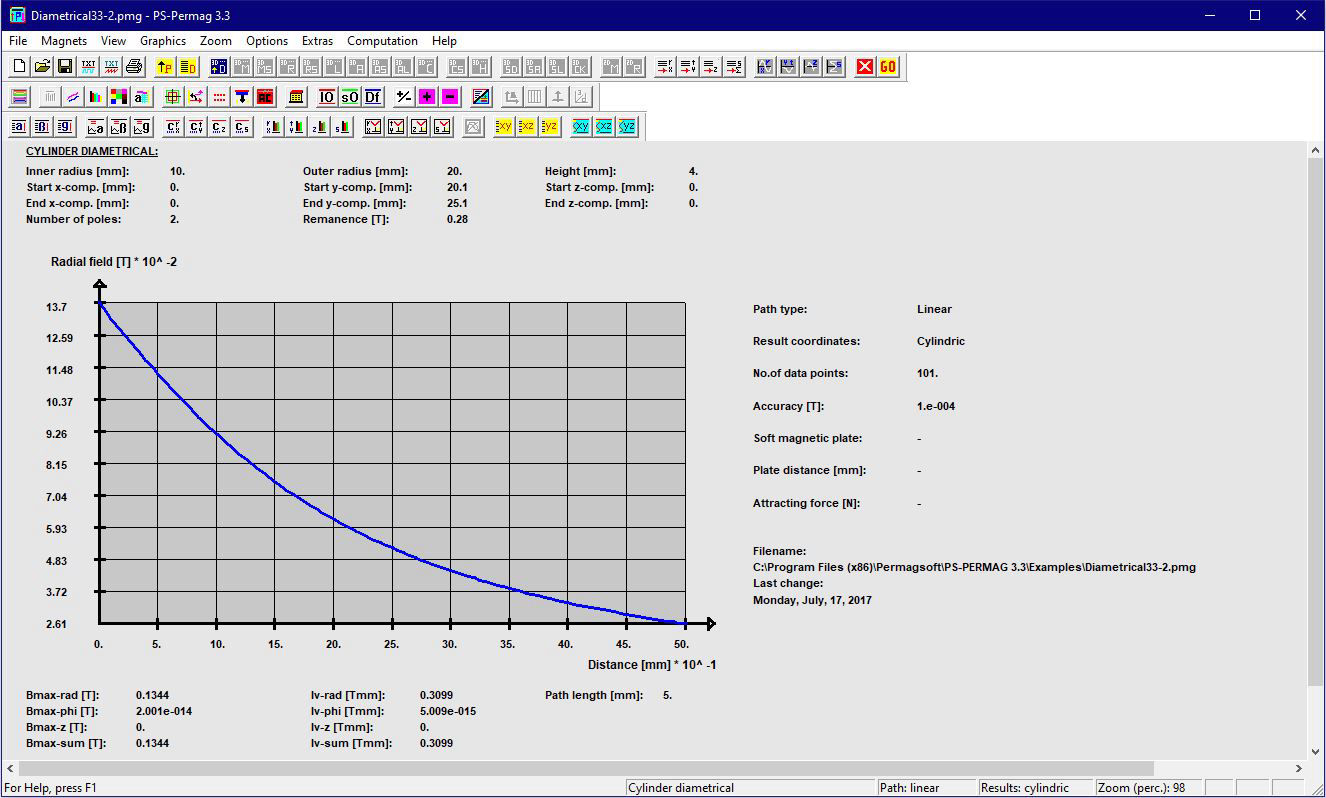Open the Extras menu

(317, 41)
